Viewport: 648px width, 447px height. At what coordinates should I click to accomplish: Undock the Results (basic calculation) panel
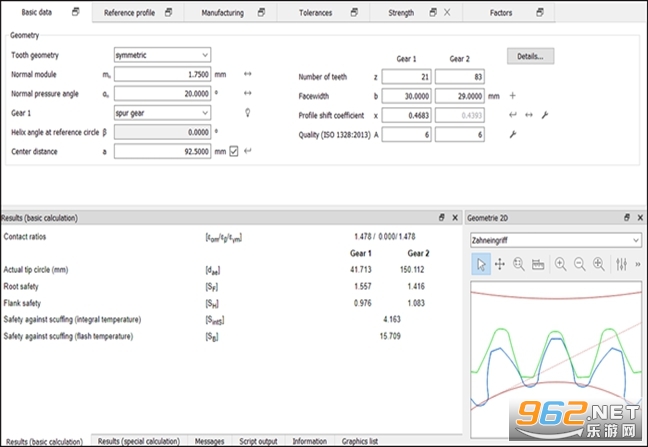(x=441, y=217)
